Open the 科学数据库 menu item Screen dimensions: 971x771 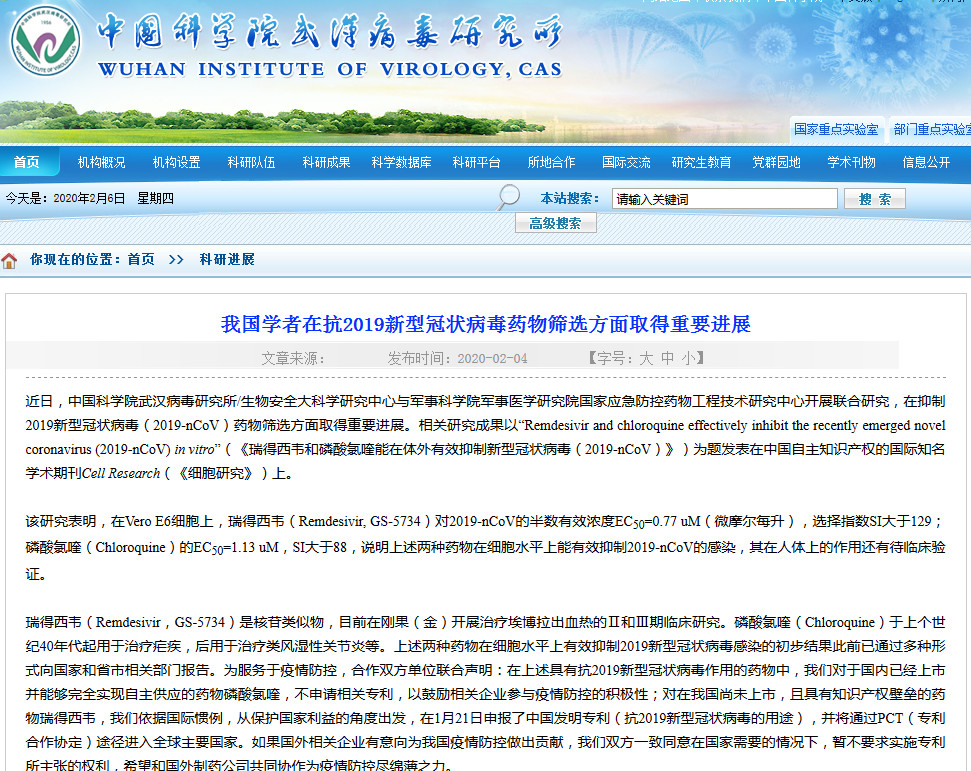tap(401, 162)
